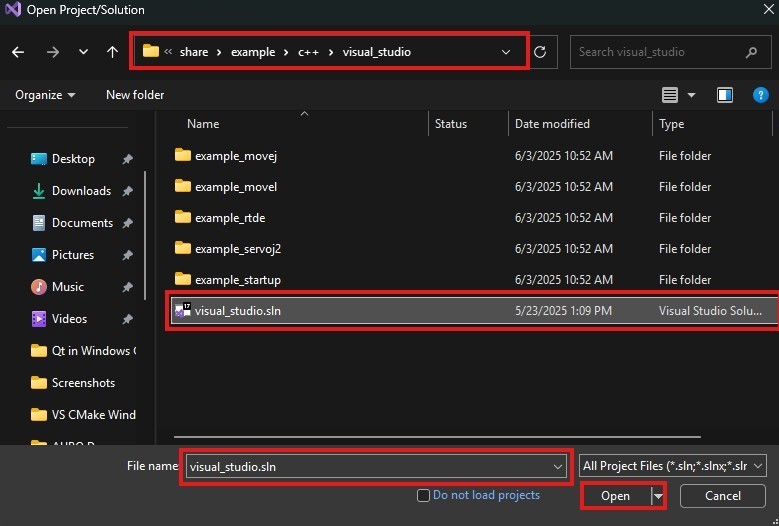Image resolution: width=779 pixels, height=526 pixels.
Task: Click the search magnifier icon
Action: (752, 52)
